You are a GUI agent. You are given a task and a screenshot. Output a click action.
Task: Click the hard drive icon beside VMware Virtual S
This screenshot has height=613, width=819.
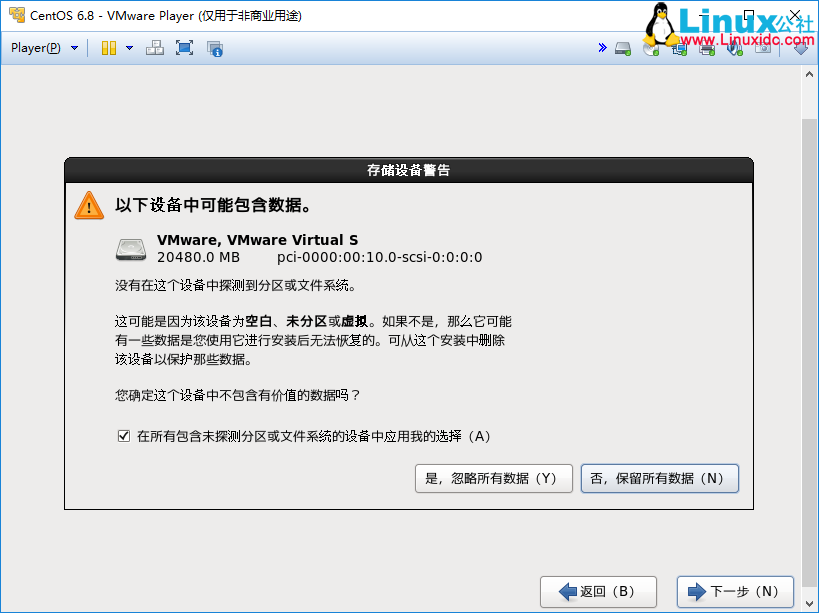click(130, 249)
